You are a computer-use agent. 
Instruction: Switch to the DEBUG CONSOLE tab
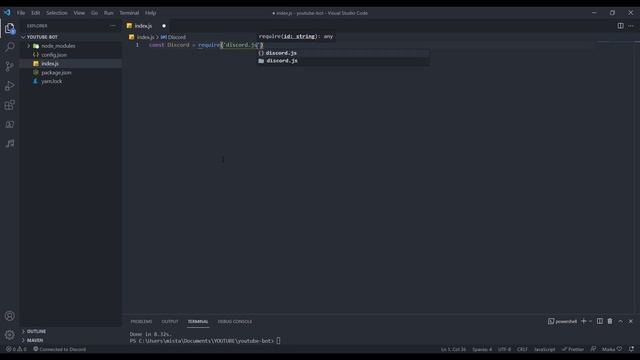tap(235, 322)
